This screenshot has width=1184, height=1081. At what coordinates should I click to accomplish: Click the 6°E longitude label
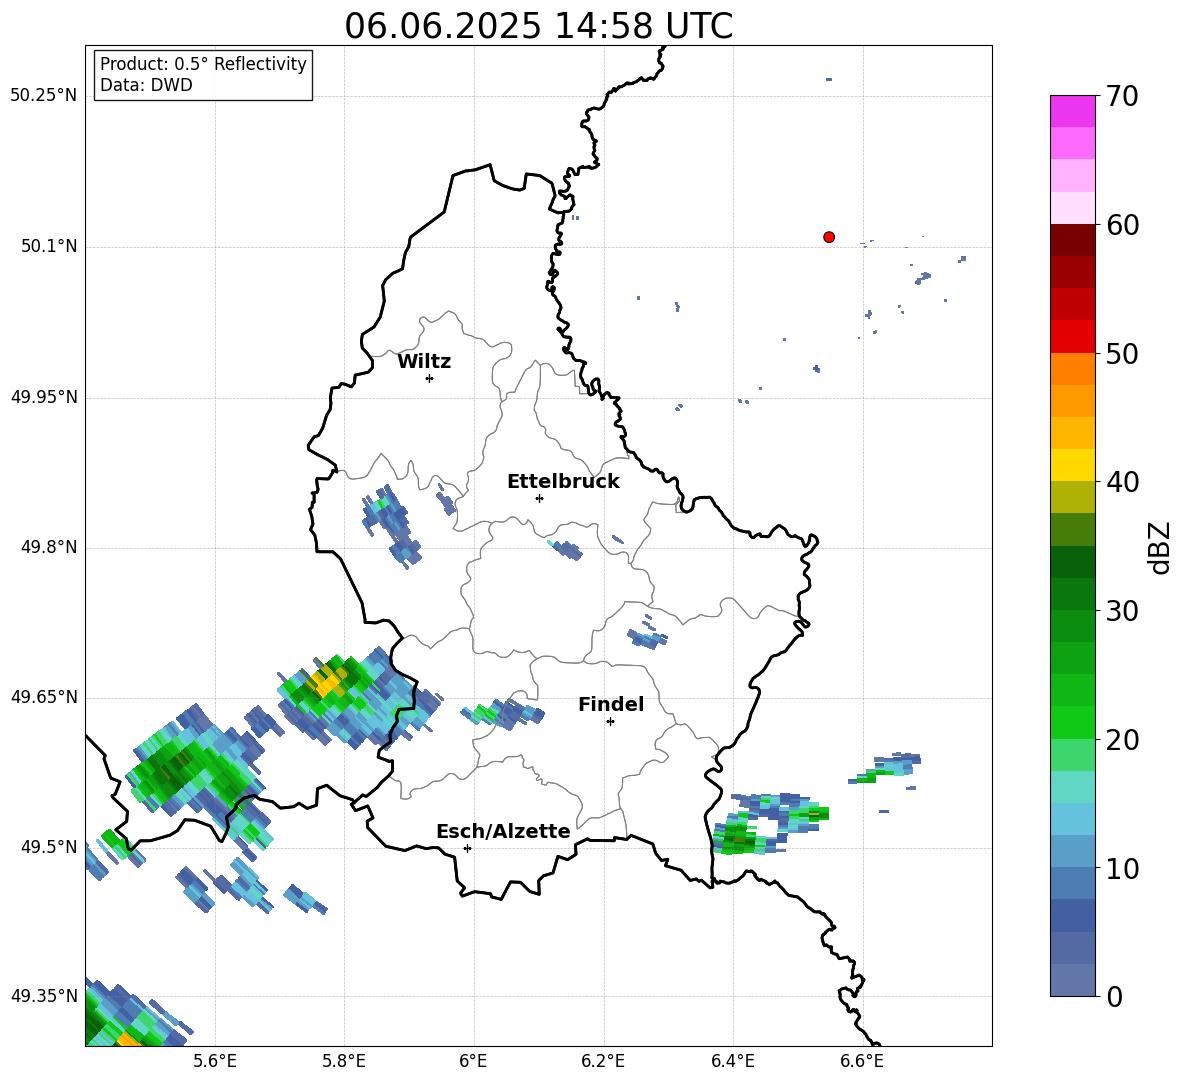pyautogui.click(x=473, y=1061)
